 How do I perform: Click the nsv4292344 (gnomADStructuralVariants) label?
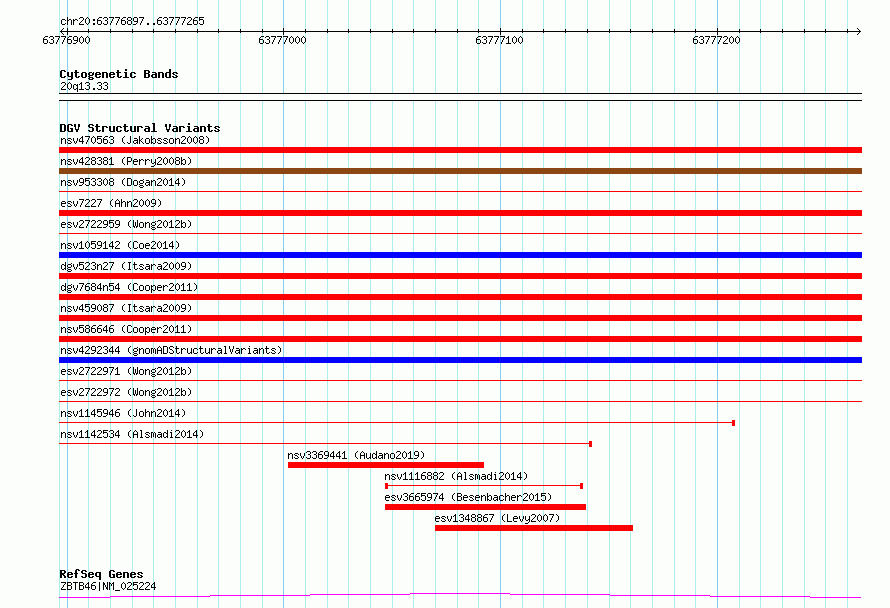pos(171,350)
